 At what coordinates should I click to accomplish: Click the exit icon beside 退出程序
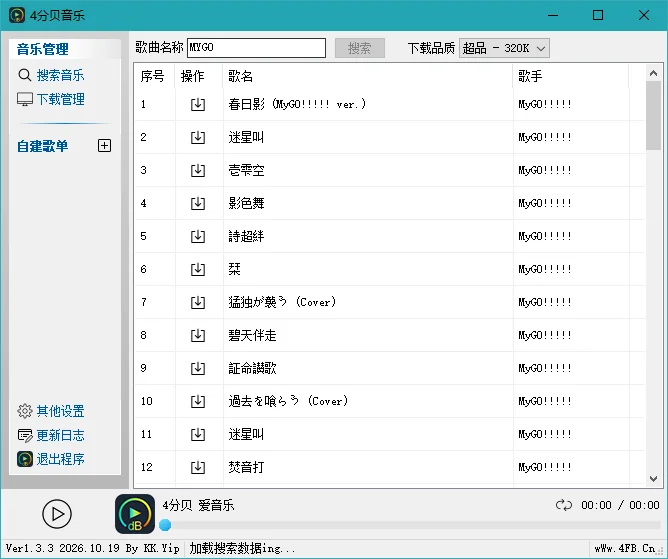(25, 459)
